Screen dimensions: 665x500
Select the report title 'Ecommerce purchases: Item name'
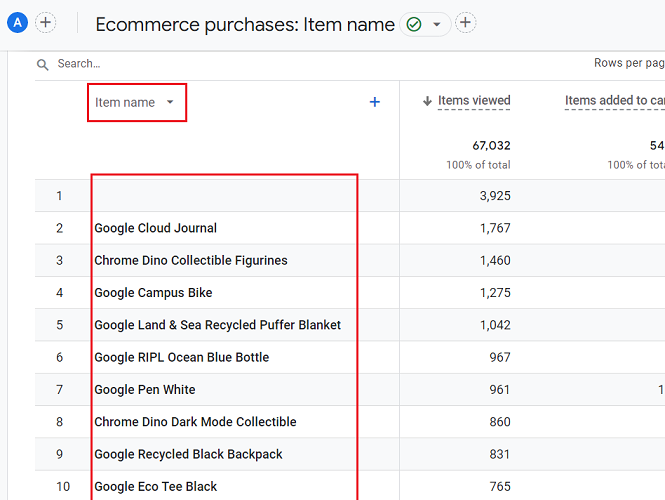(x=245, y=25)
